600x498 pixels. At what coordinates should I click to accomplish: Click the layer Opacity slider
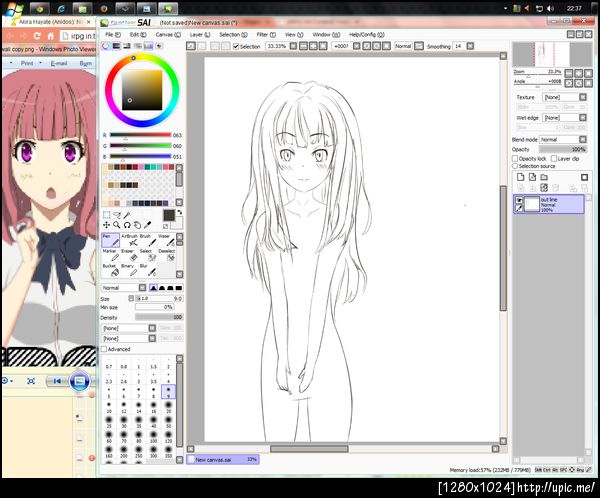pyautogui.click(x=562, y=149)
